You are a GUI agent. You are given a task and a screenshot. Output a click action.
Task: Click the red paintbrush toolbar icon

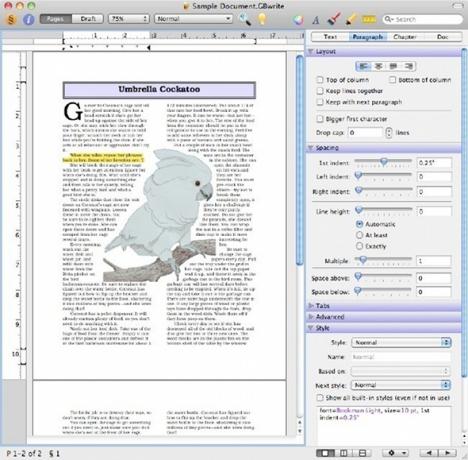333,19
